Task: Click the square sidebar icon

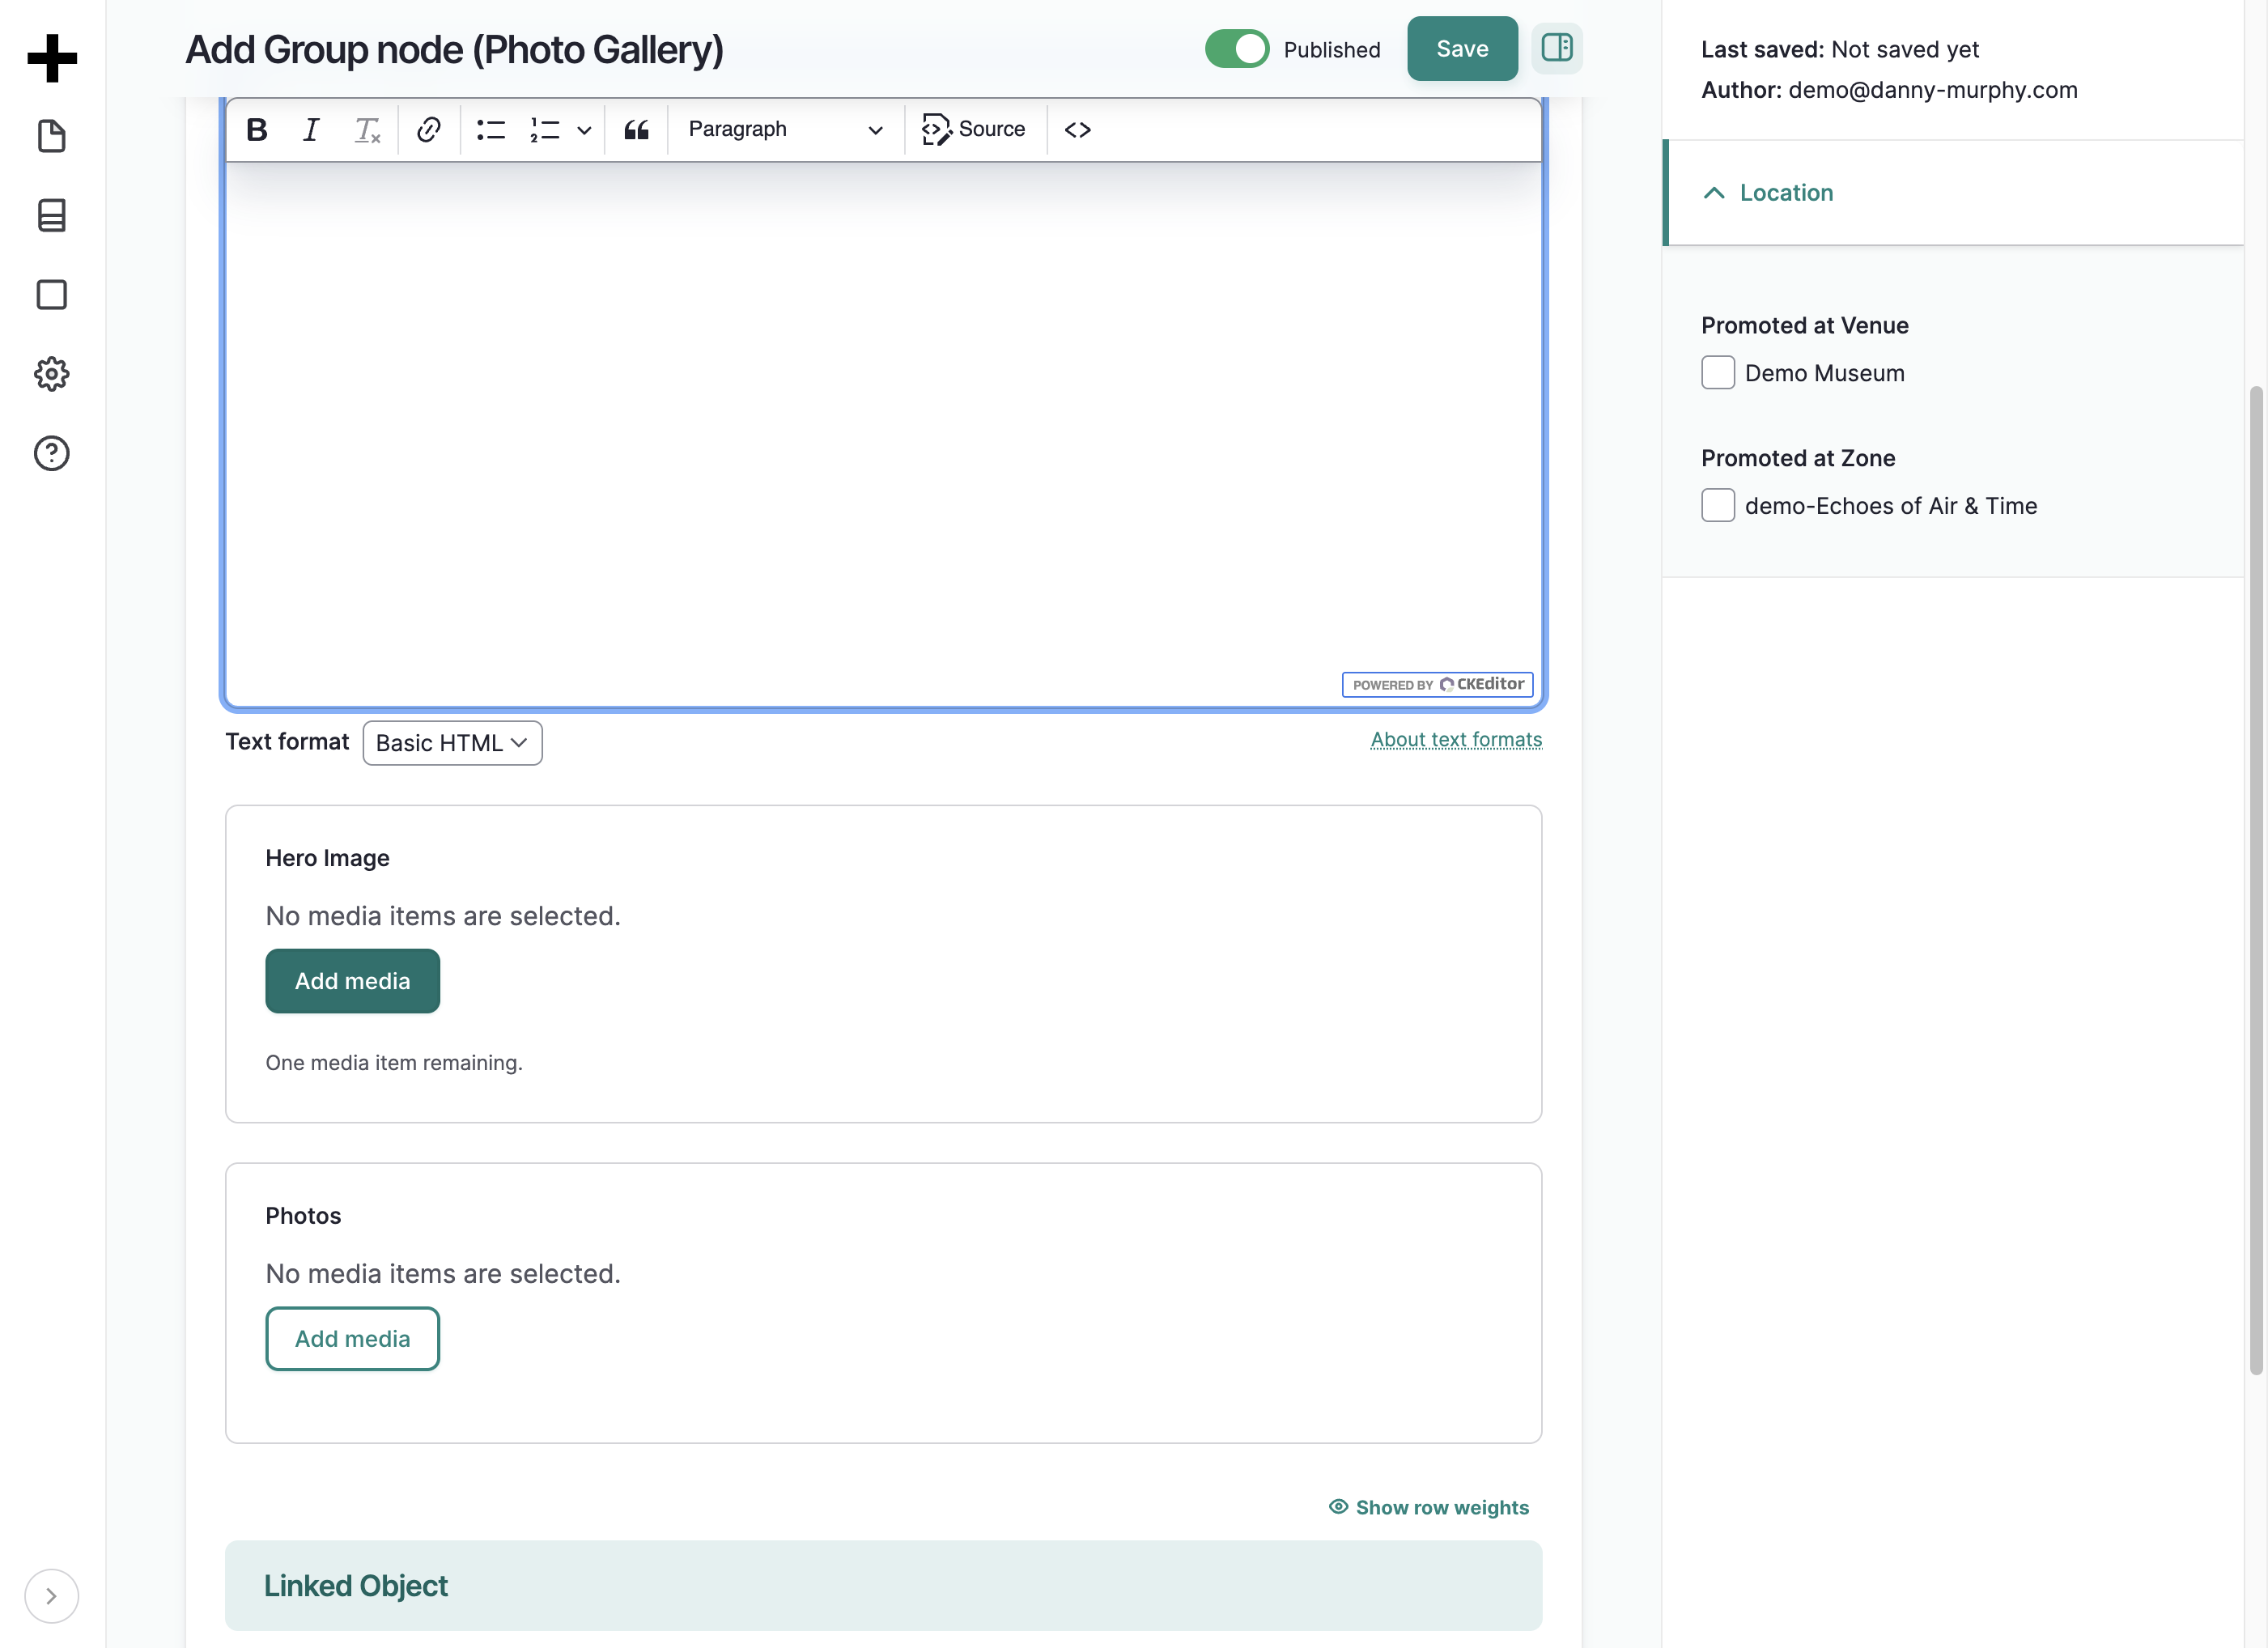Action: [x=52, y=294]
